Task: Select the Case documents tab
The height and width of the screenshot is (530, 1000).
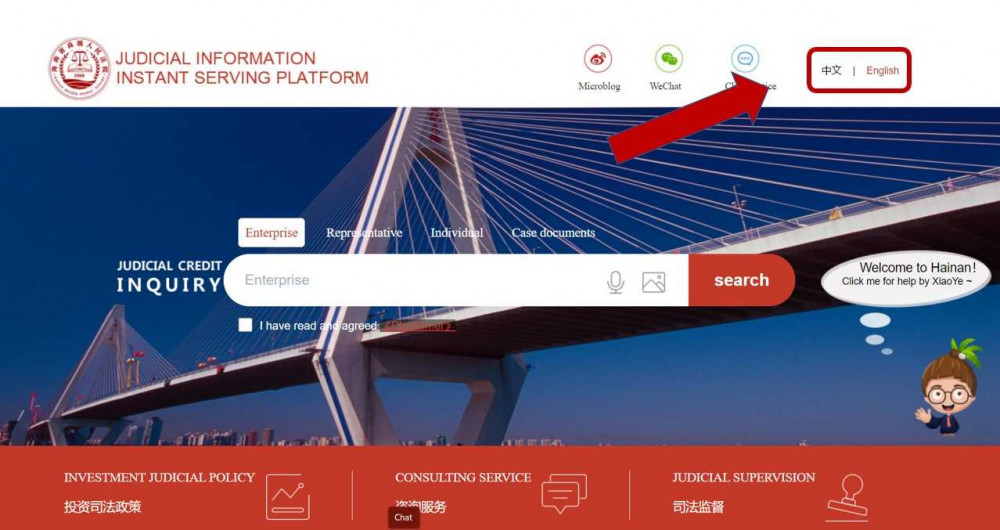Action: tap(553, 233)
